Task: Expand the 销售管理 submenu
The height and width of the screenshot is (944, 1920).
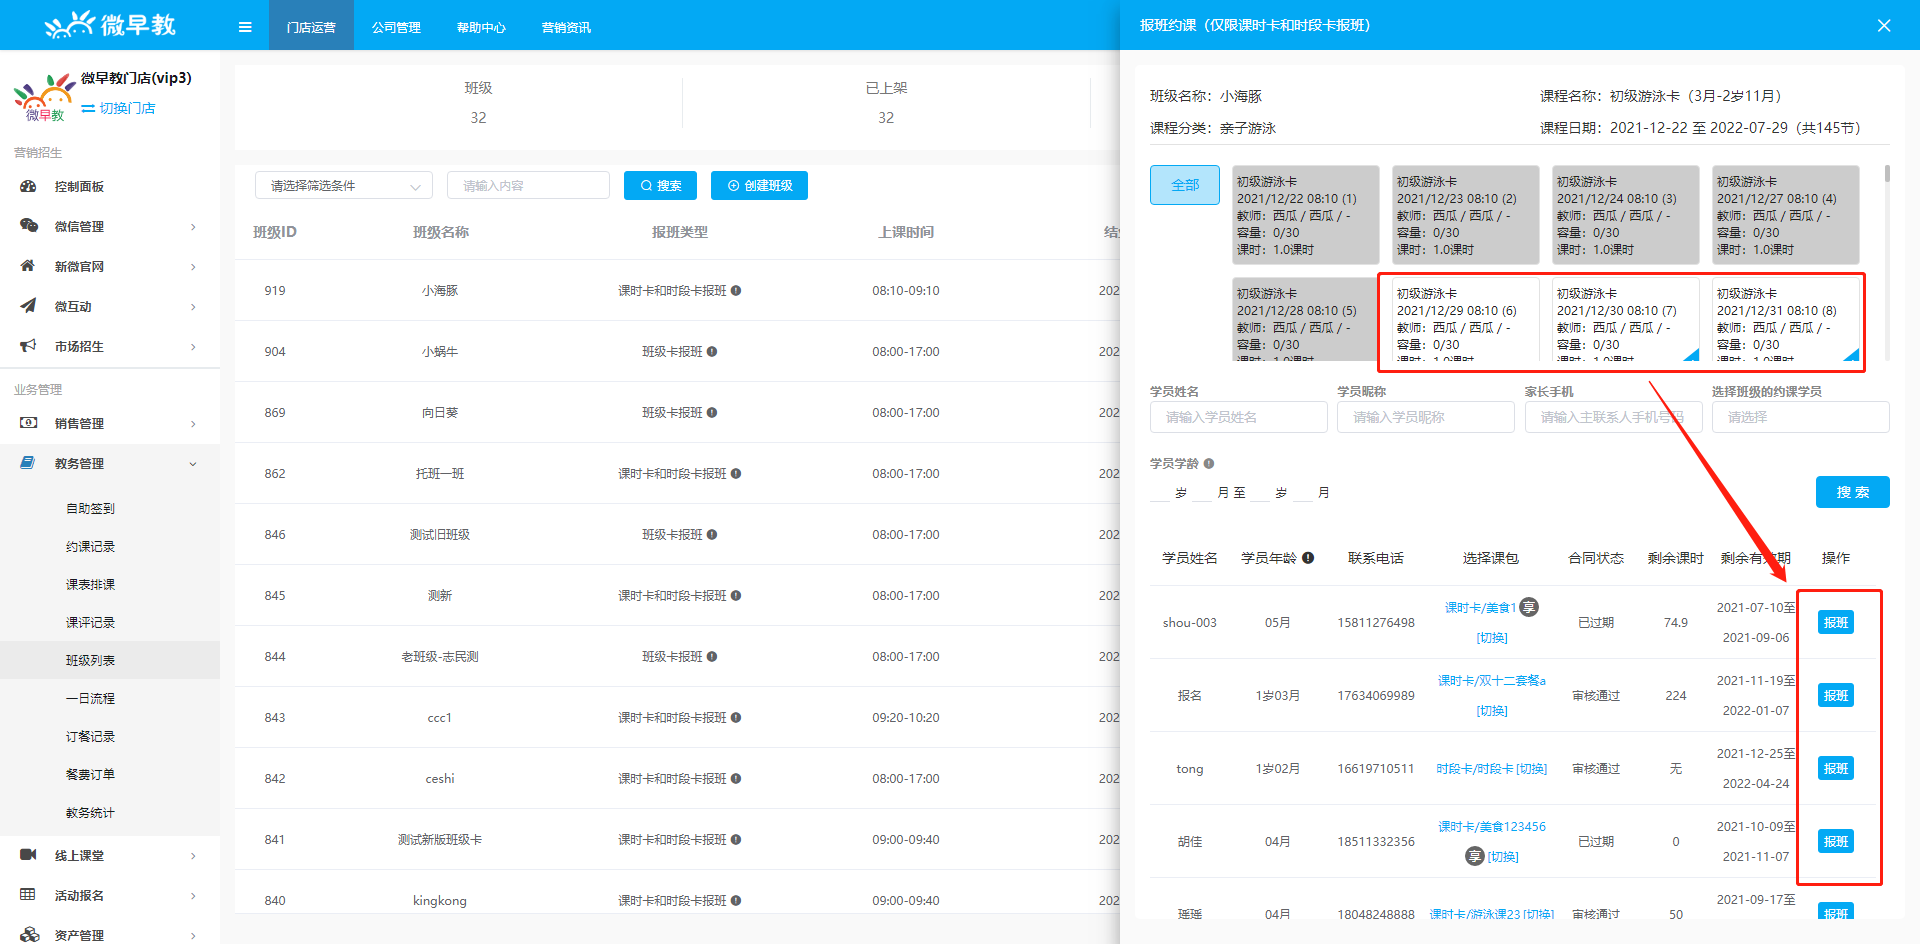Action: pos(193,424)
